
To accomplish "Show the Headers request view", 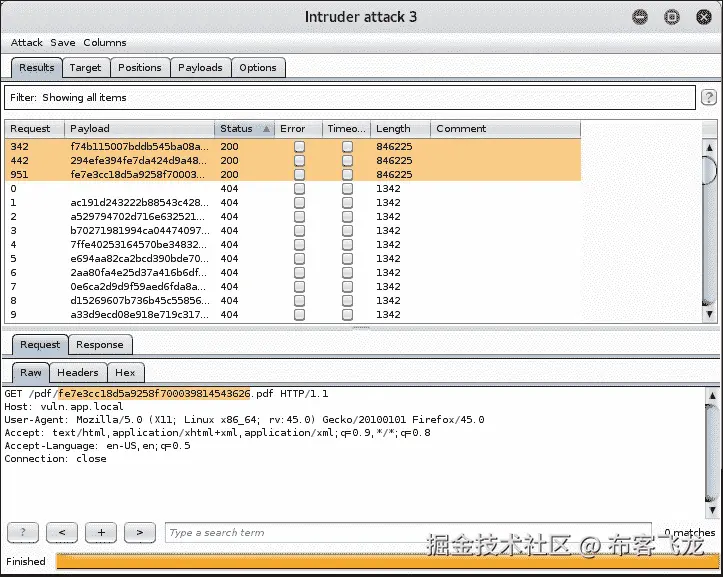I will [77, 373].
